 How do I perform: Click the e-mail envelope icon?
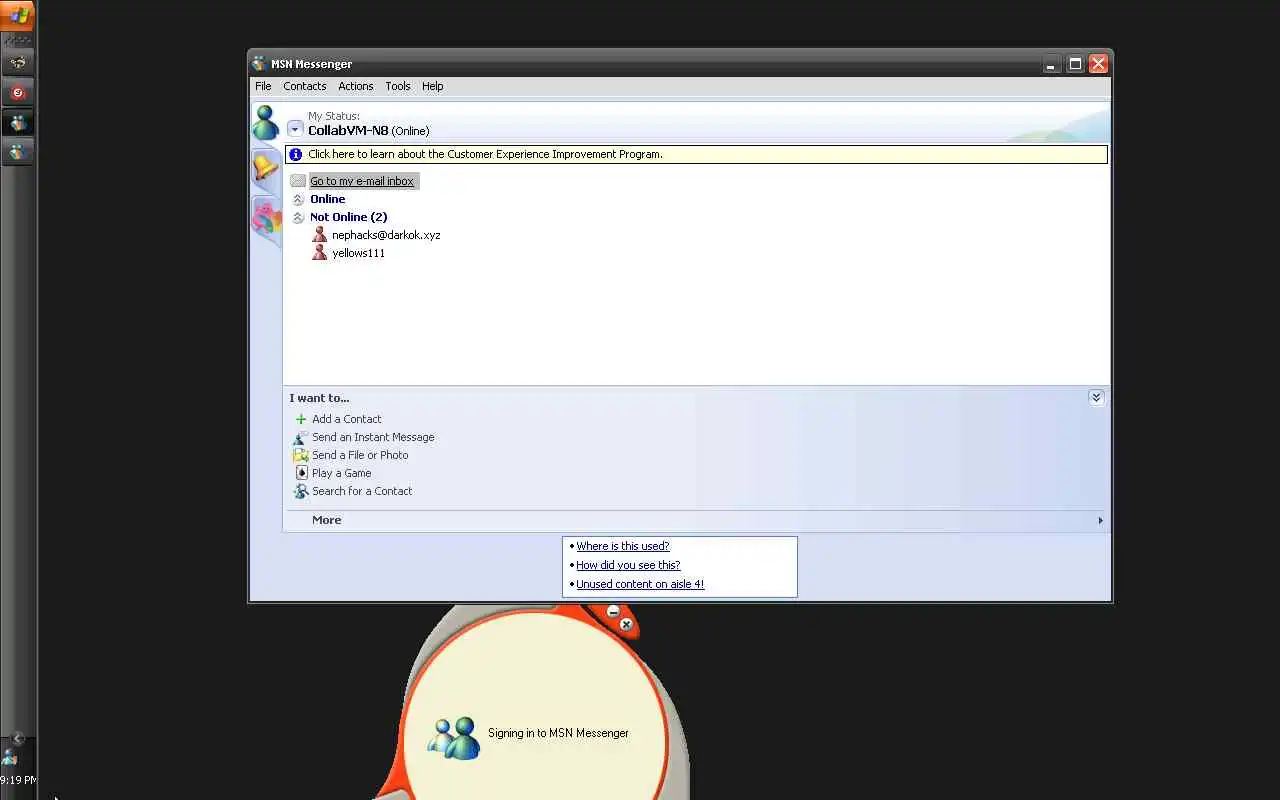click(x=298, y=181)
